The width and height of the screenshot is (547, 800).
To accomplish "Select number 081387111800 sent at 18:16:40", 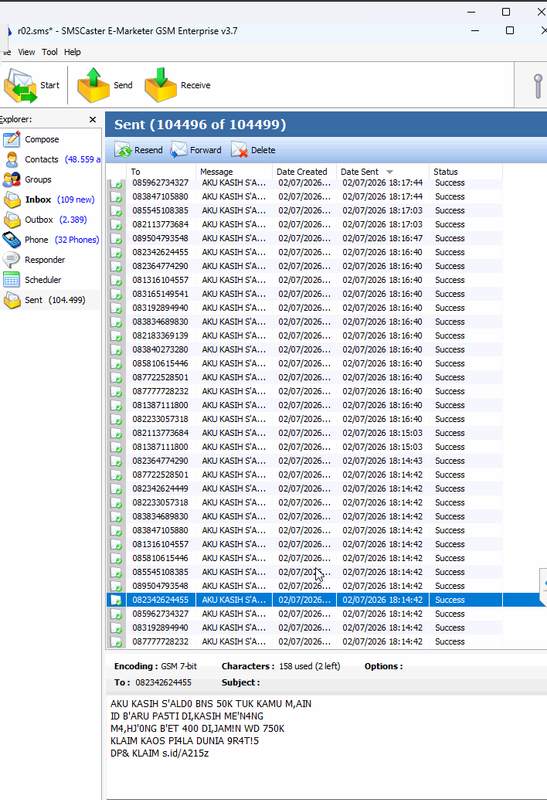I will tap(160, 405).
